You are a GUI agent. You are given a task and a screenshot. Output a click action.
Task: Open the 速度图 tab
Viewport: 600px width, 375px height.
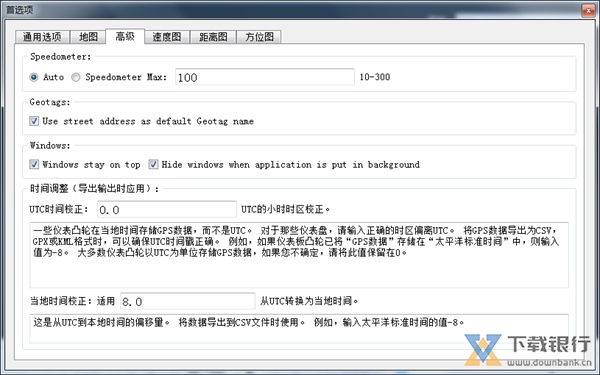[166, 37]
